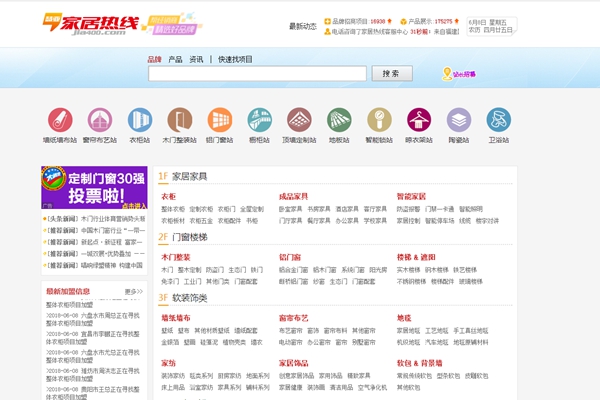Click the 书柜 sub-category link

click(x=252, y=221)
